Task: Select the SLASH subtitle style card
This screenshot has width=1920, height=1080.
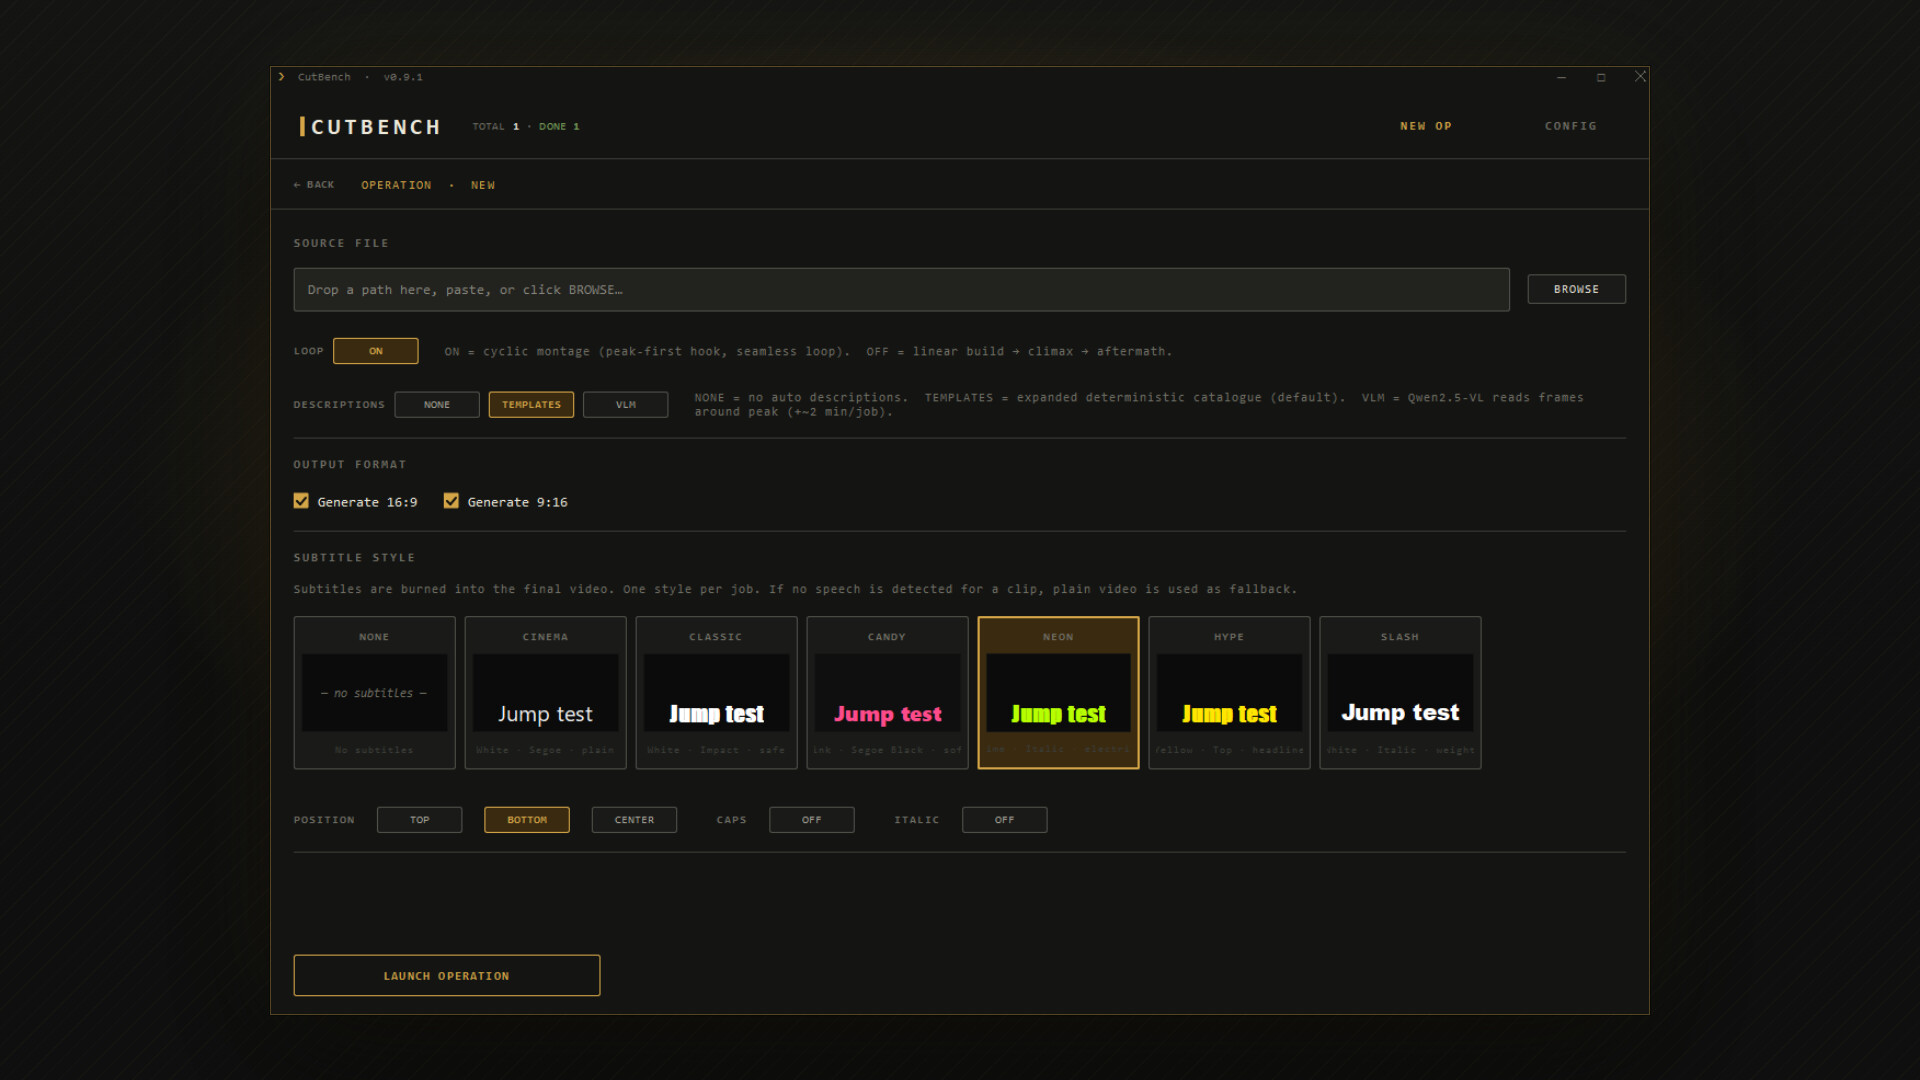Action: pos(1400,693)
